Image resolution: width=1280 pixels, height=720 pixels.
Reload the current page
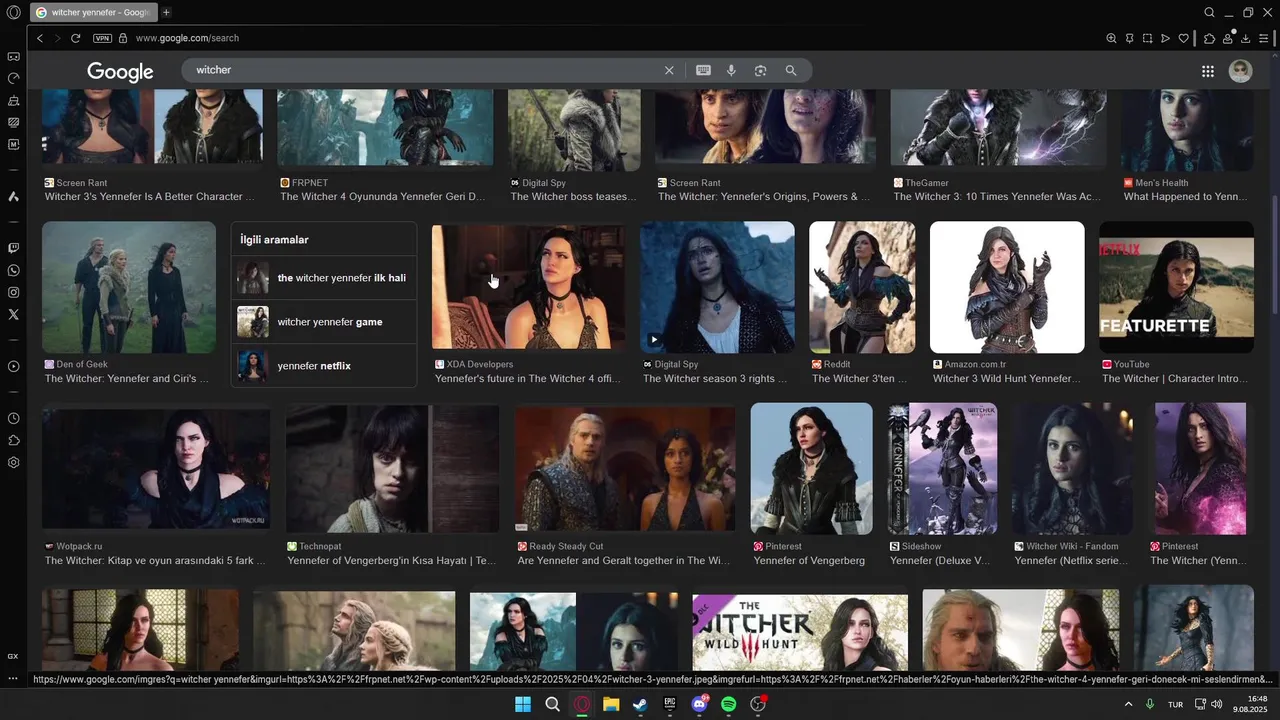[x=75, y=38]
